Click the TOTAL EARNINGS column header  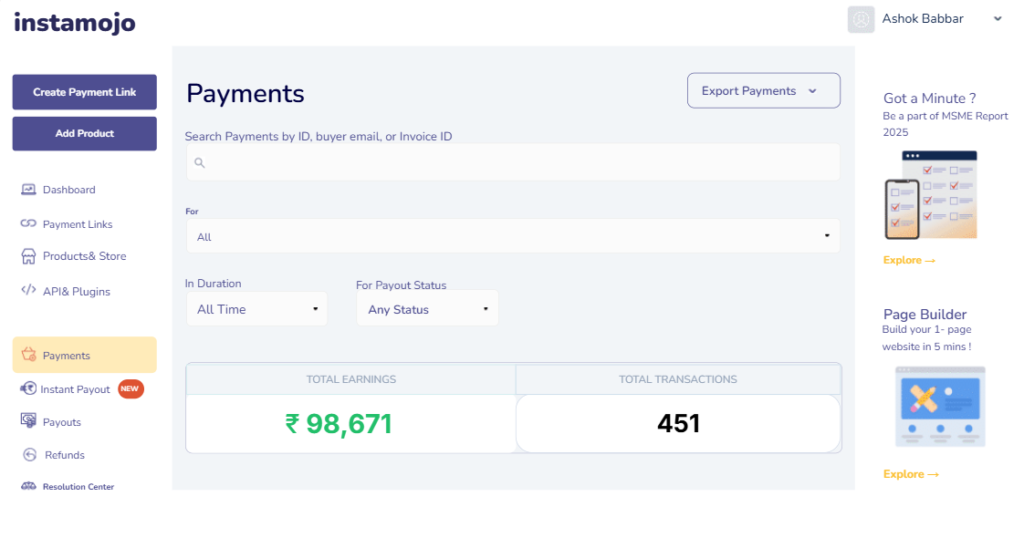pyautogui.click(x=351, y=379)
